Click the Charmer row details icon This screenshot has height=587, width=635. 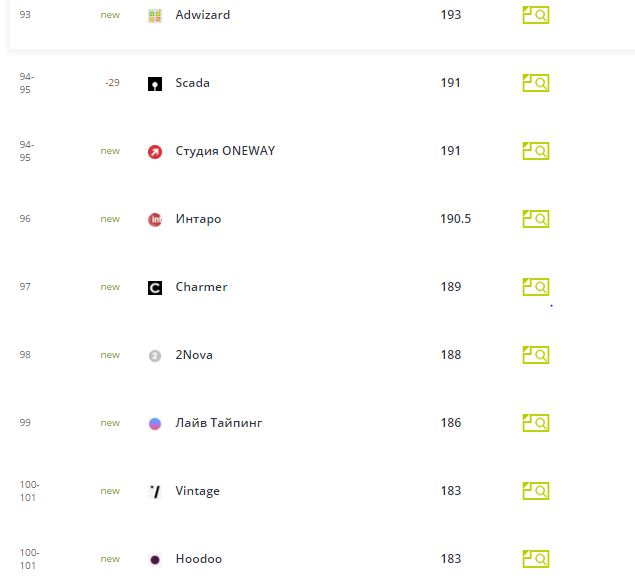coord(536,287)
